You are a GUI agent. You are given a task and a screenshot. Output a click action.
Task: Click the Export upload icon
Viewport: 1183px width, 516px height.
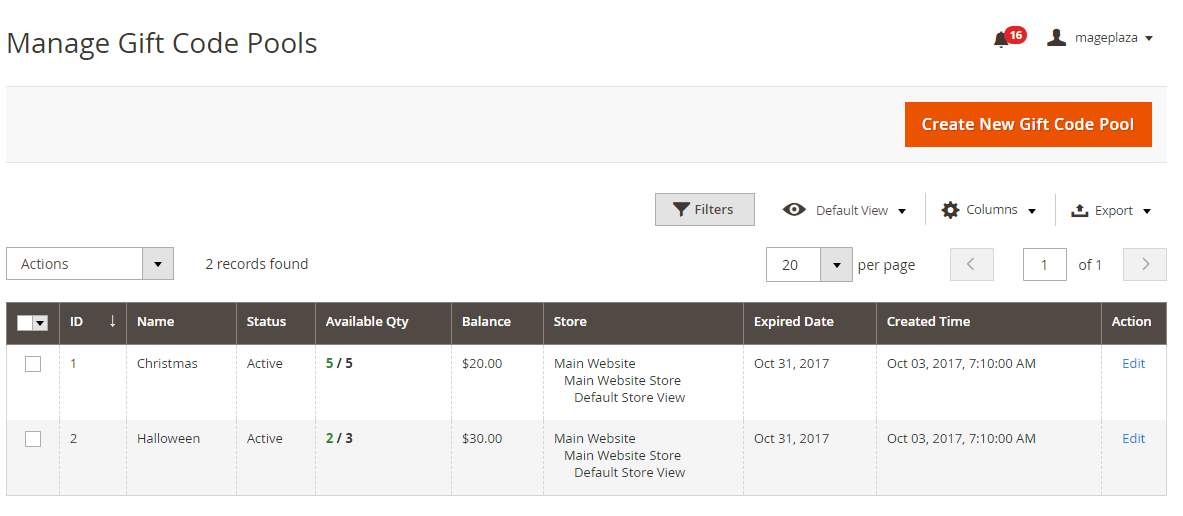click(1079, 211)
